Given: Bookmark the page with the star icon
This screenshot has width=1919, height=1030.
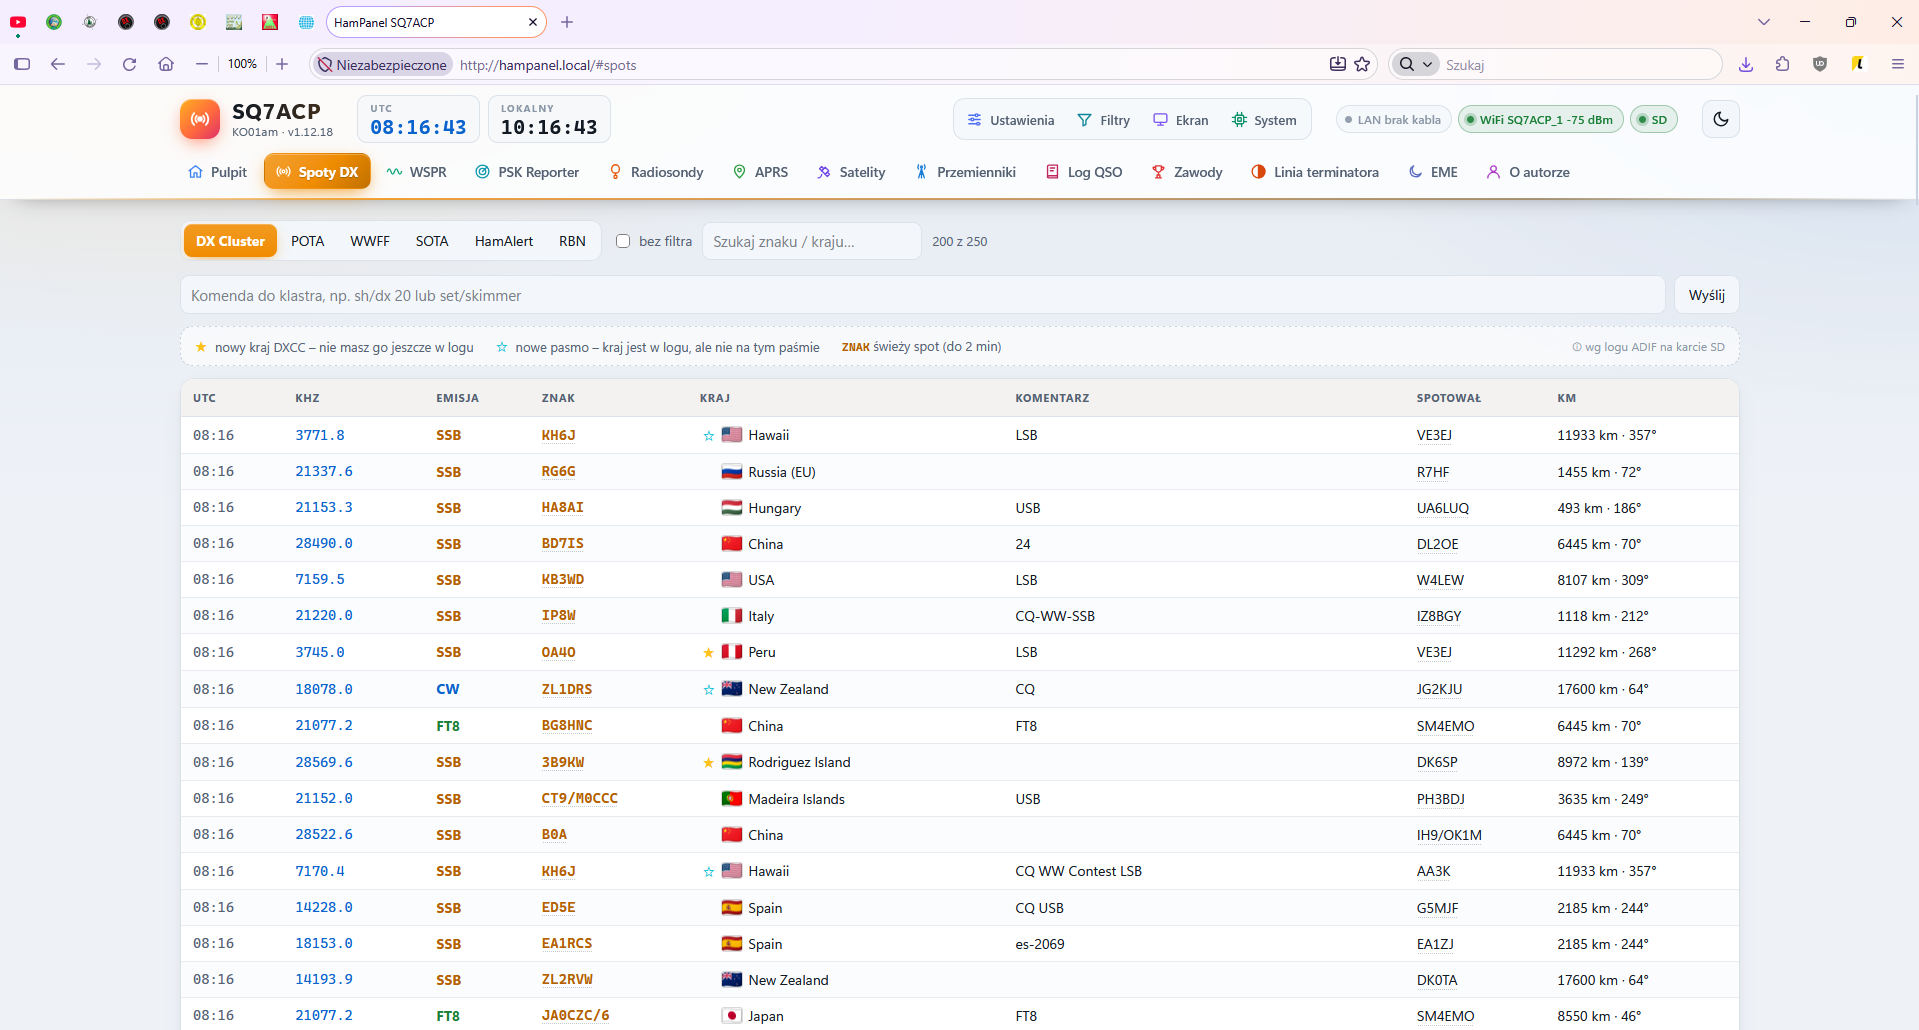Looking at the screenshot, I should point(1362,64).
